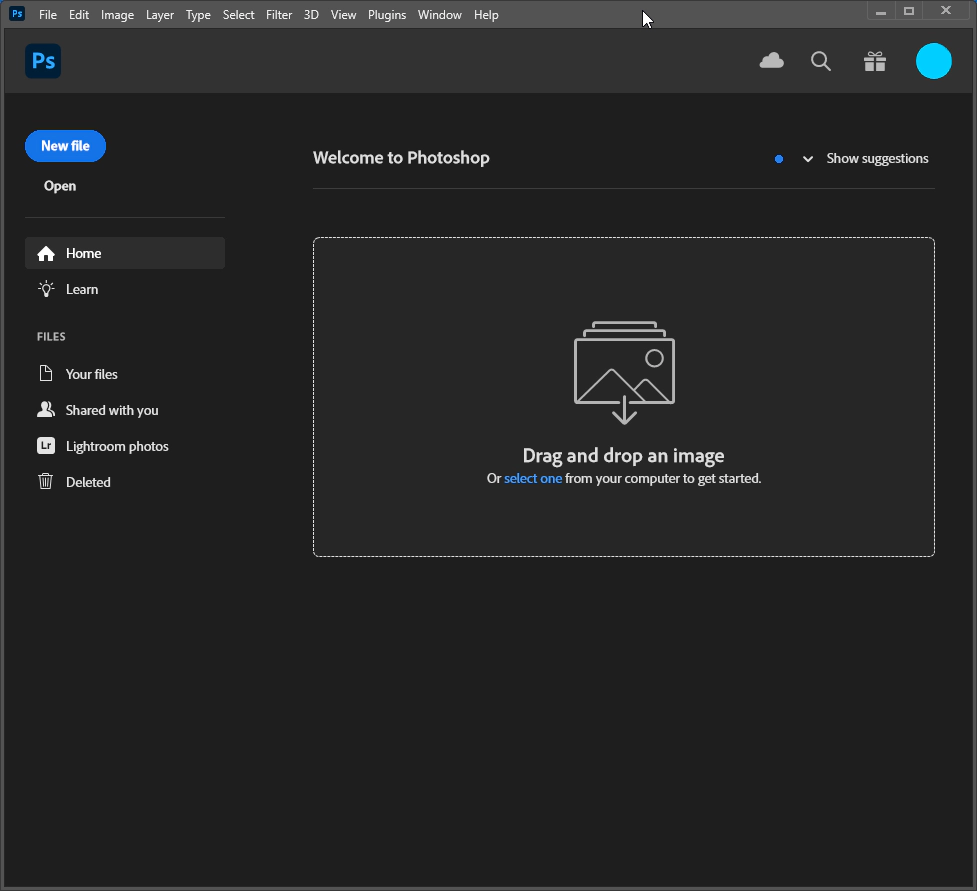Open the Type menu

point(198,14)
